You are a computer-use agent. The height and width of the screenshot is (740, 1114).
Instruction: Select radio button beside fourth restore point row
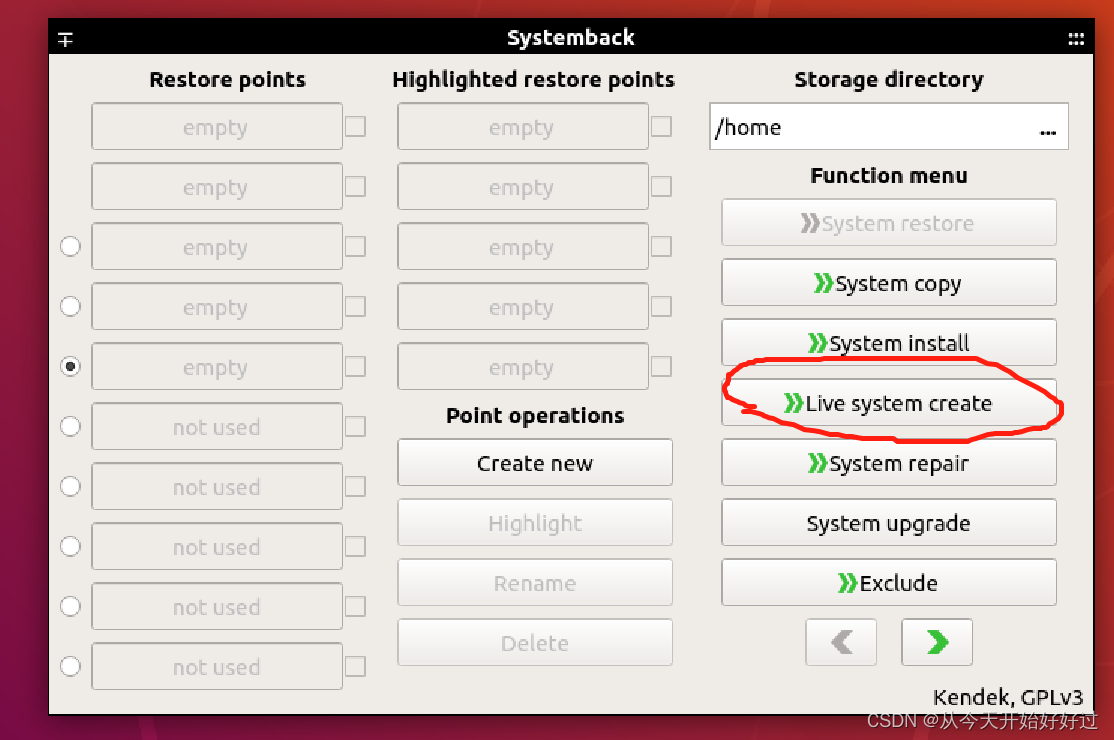70,306
